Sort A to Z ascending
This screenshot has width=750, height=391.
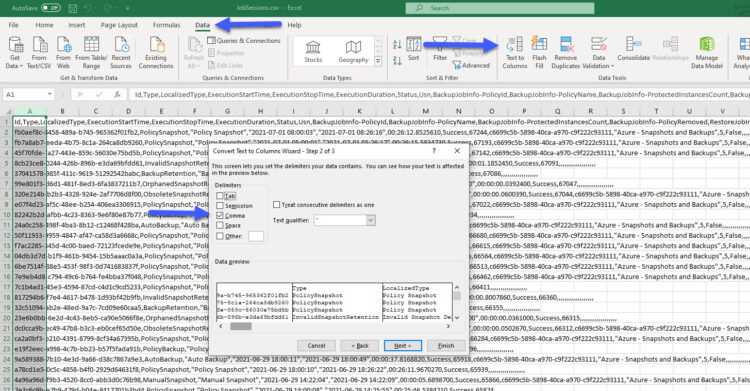pyautogui.click(x=397, y=44)
